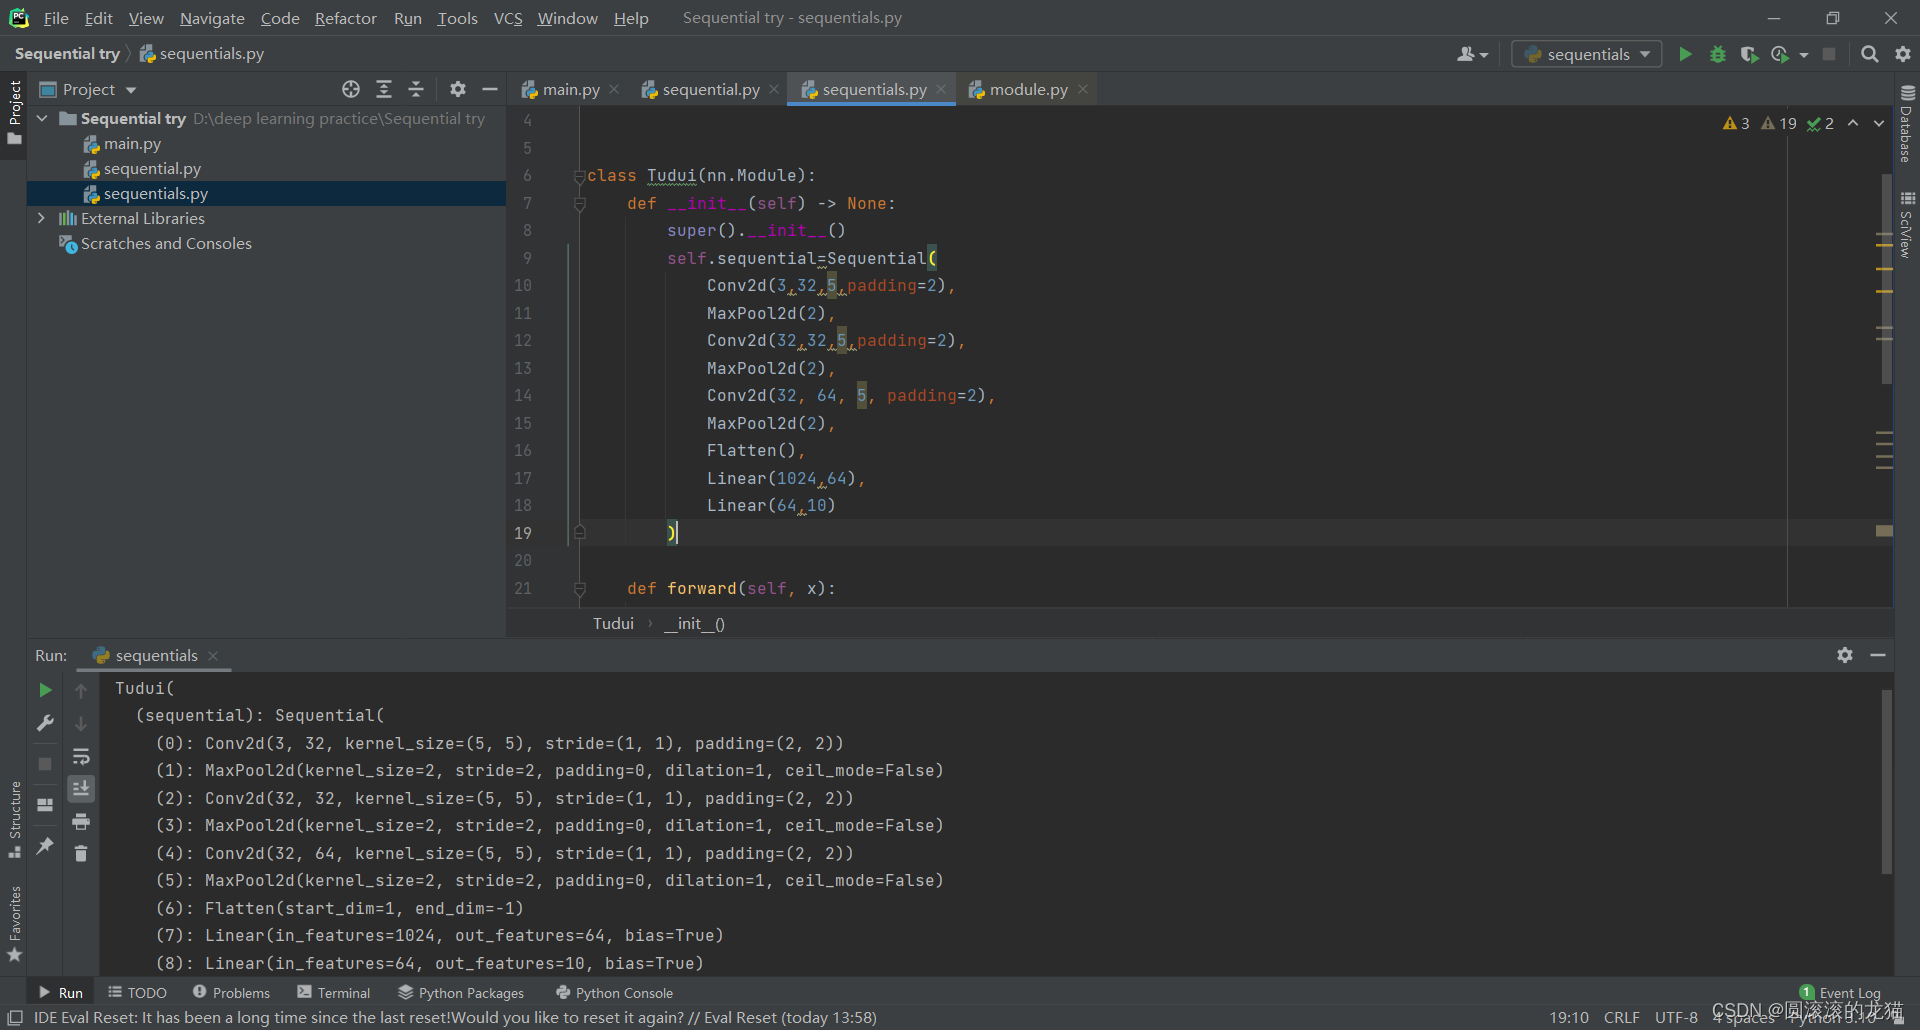The image size is (1920, 1030).
Task: Open the VCS menu
Action: click(508, 18)
